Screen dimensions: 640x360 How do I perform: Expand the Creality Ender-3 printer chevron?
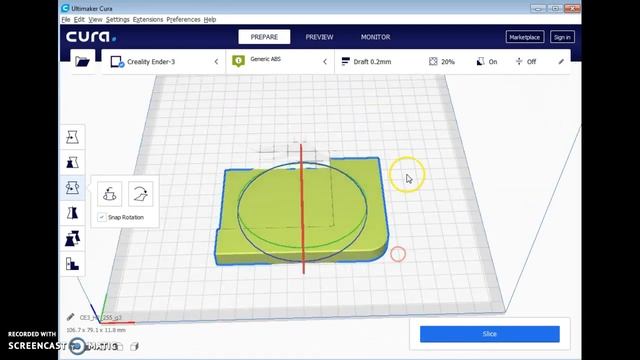click(x=216, y=62)
